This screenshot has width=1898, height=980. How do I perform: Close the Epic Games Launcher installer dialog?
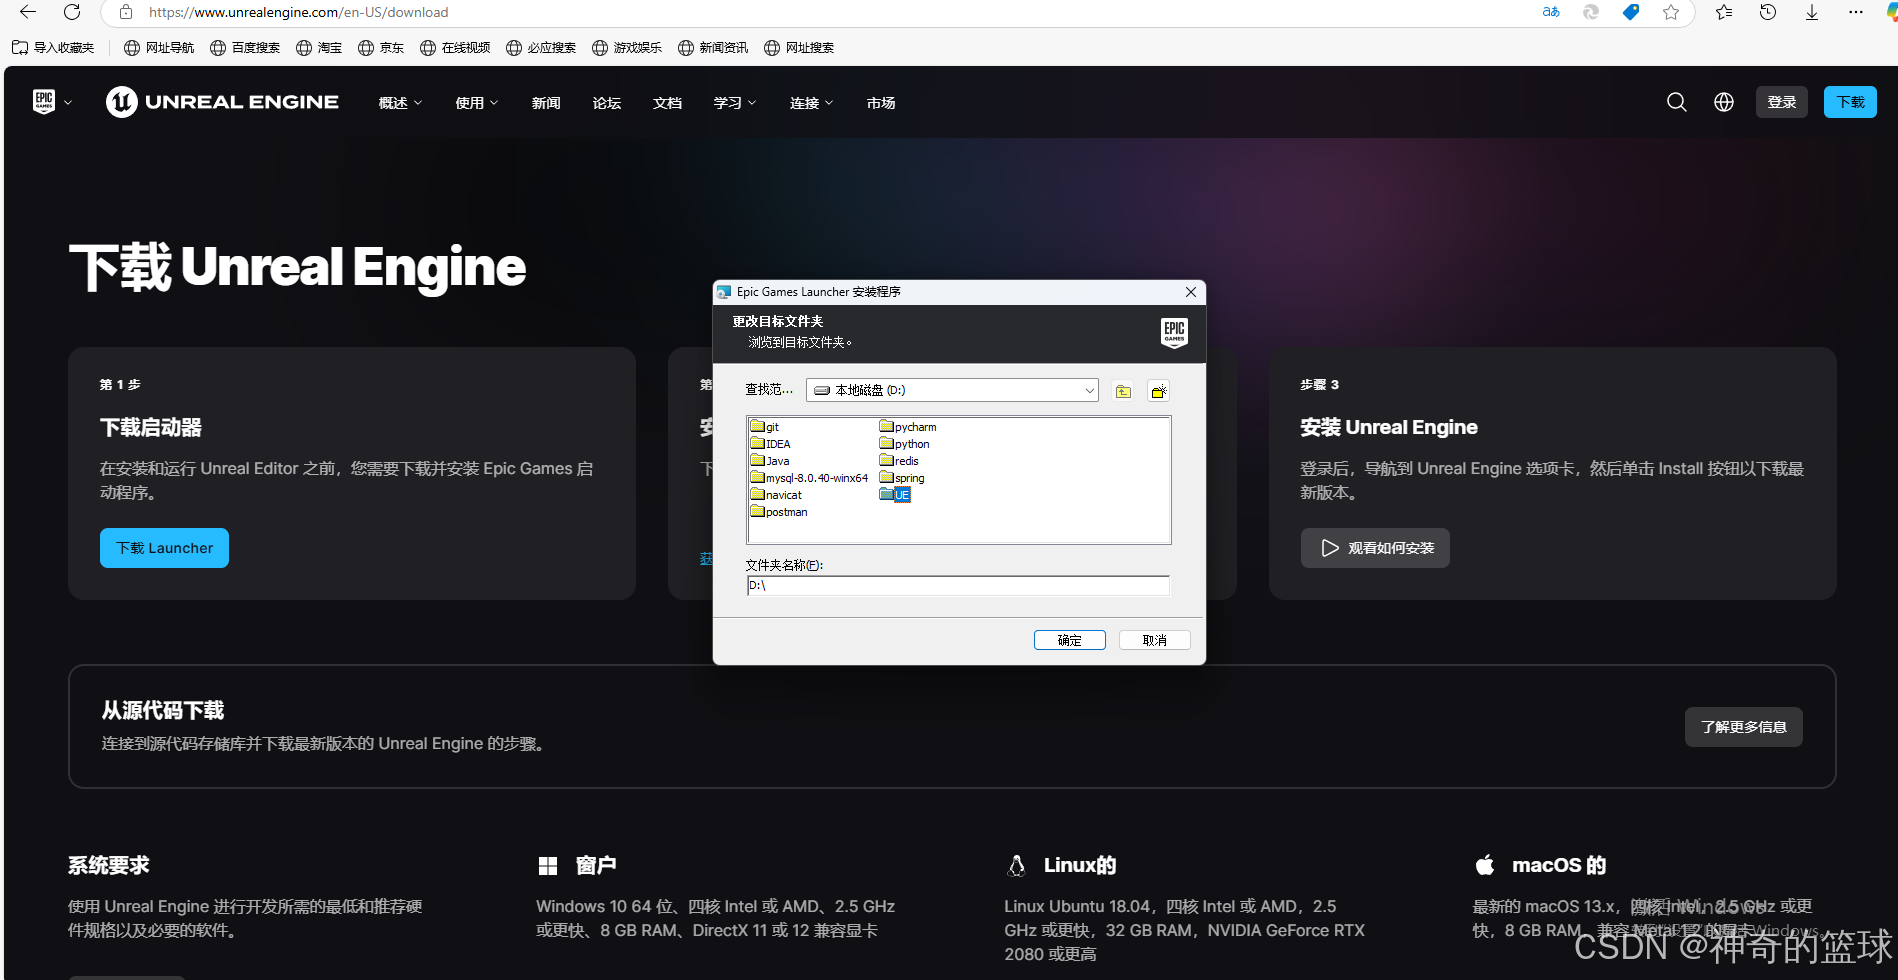click(1191, 292)
